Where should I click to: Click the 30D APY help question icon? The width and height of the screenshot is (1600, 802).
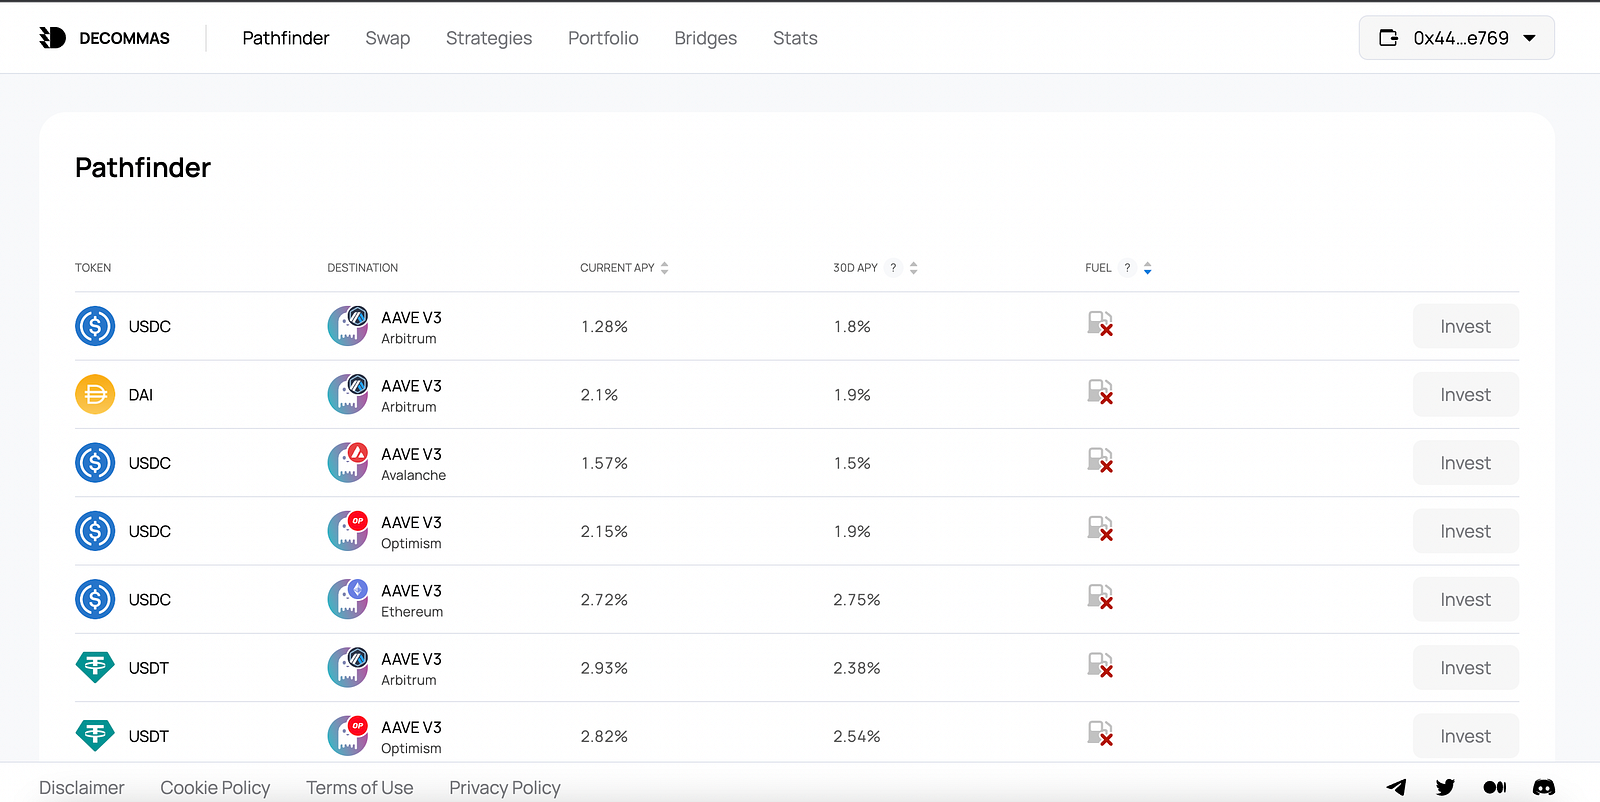[893, 268]
